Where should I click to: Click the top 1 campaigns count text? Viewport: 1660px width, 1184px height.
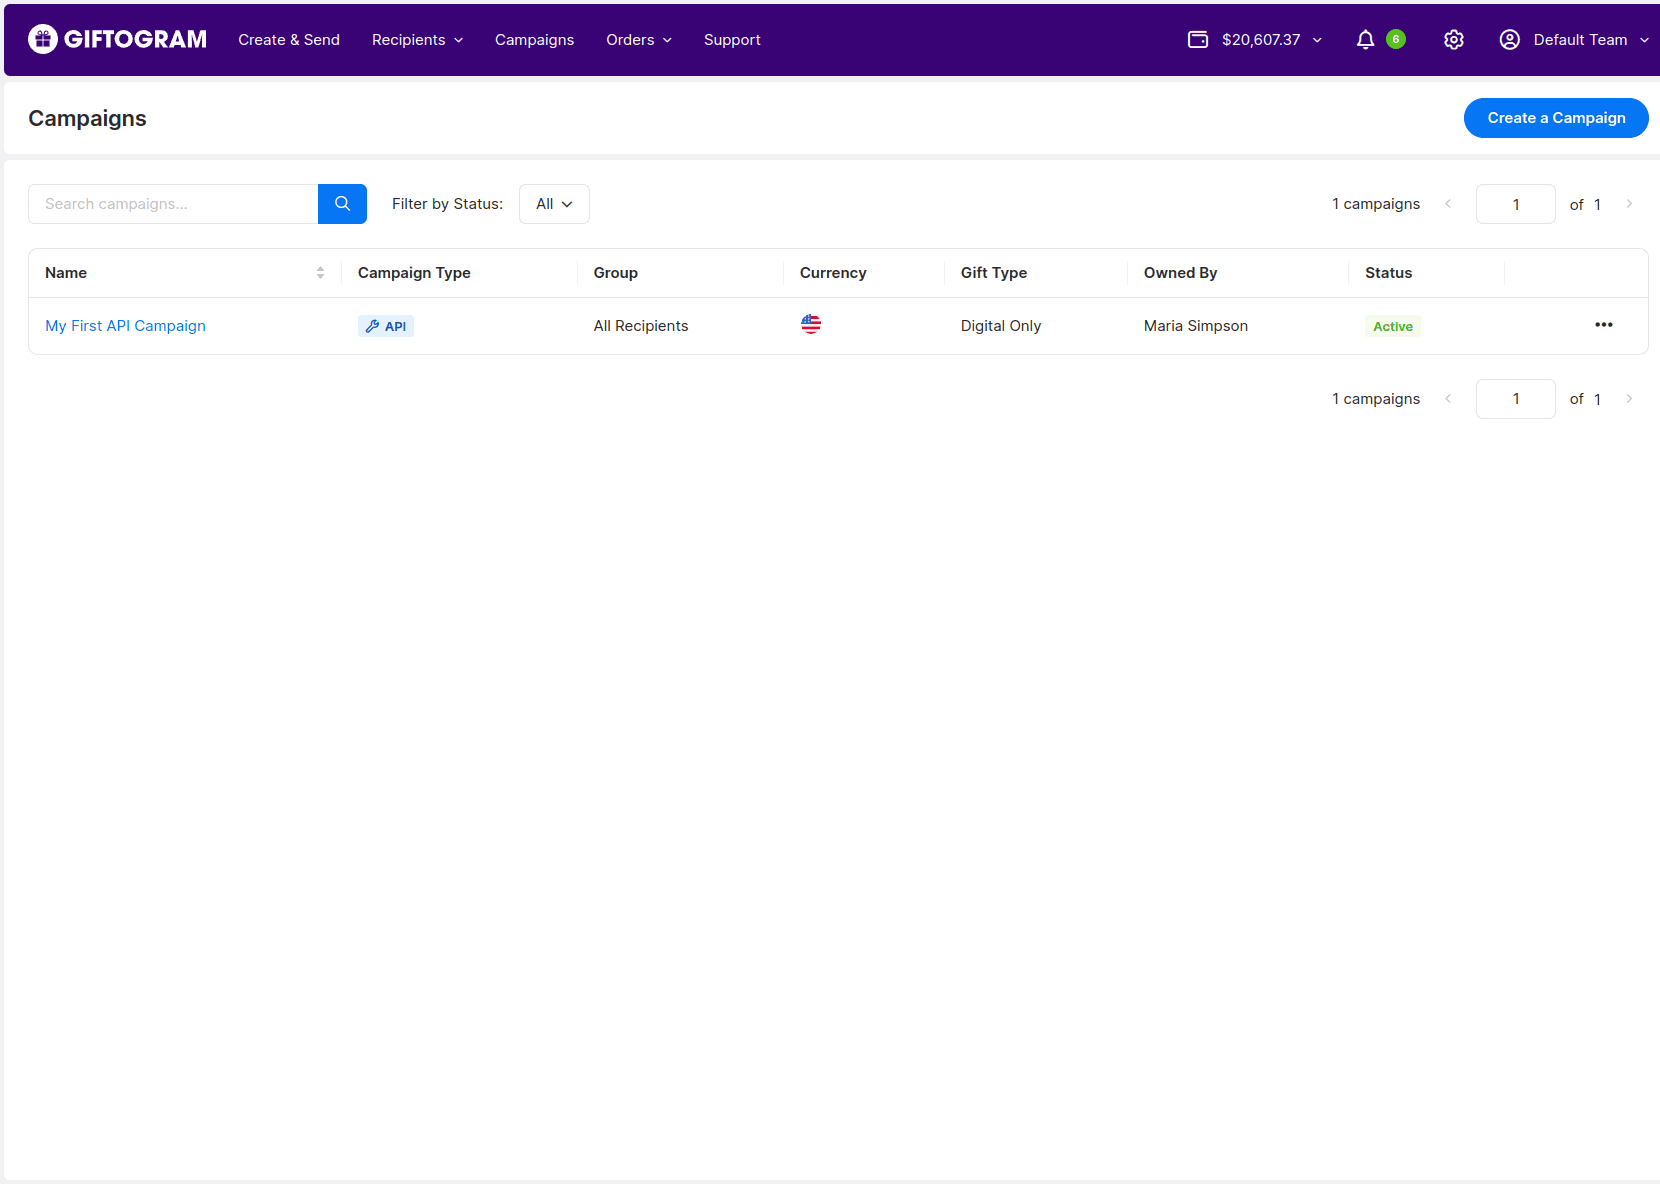pyautogui.click(x=1376, y=204)
